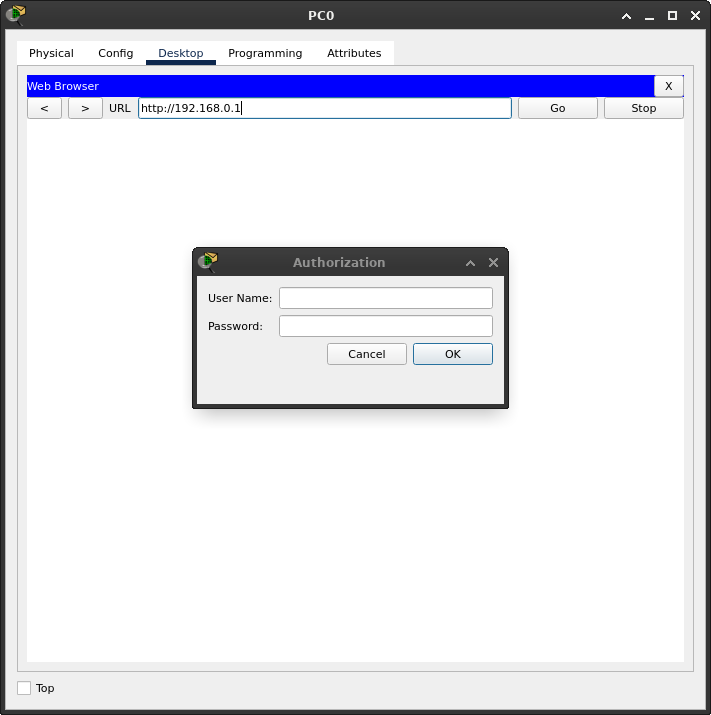Click the Packet Tracer icon in PC0 title bar
The height and width of the screenshot is (715, 711).
(x=15, y=15)
